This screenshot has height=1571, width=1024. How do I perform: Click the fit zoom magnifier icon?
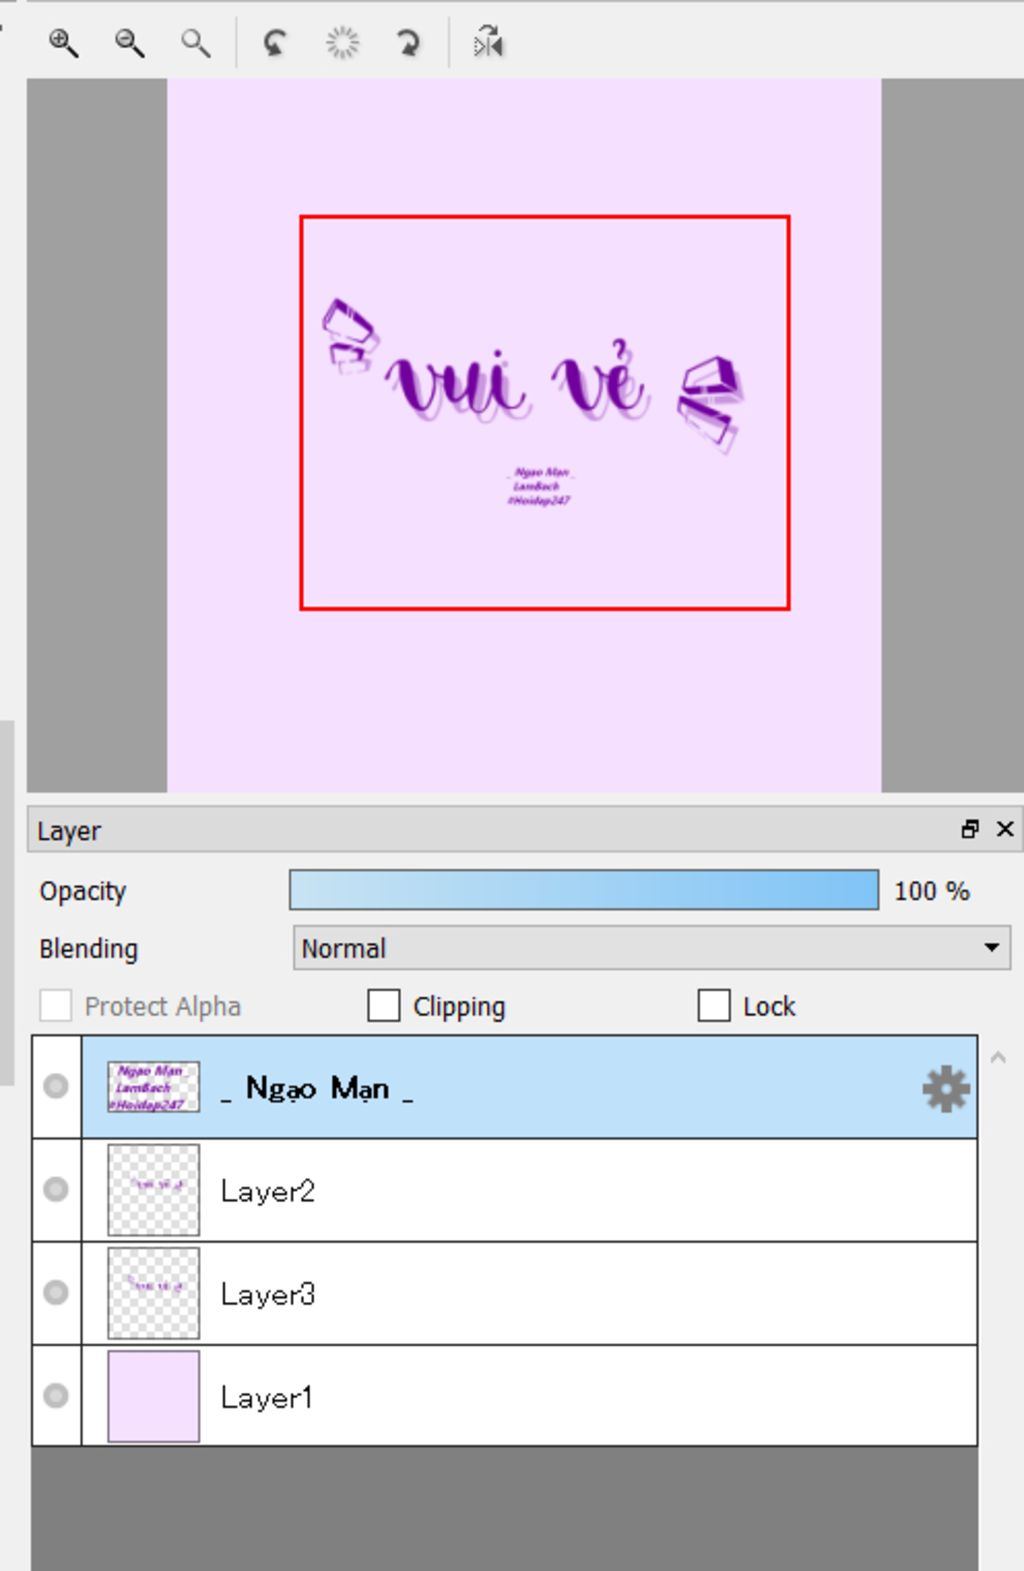pyautogui.click(x=195, y=43)
